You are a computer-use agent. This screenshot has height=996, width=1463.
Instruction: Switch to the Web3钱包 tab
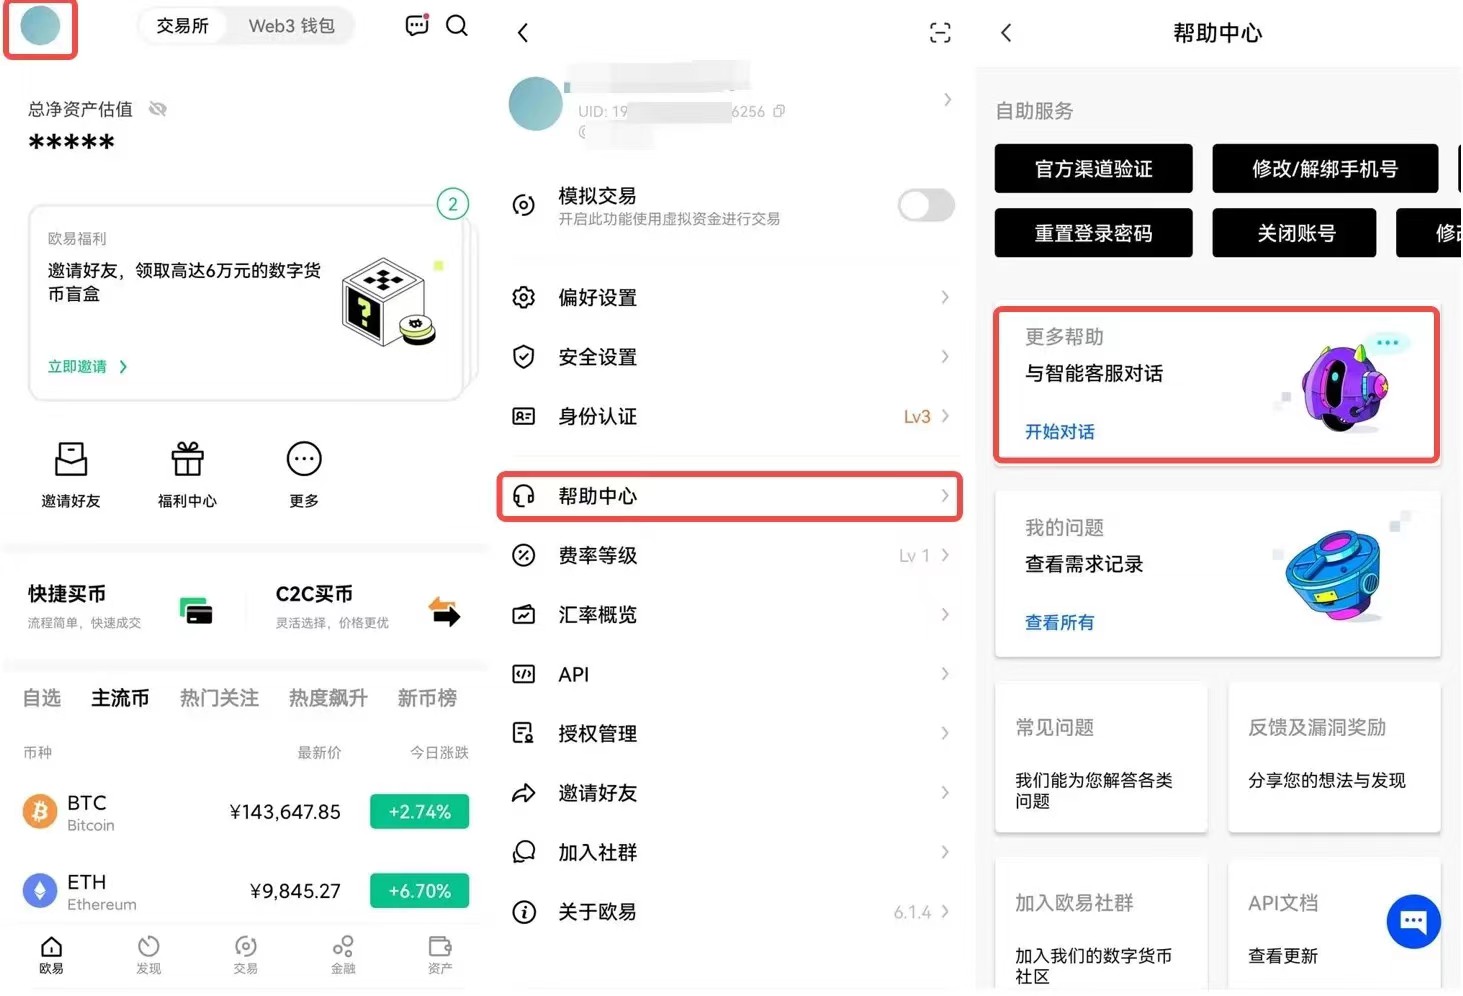pyautogui.click(x=292, y=26)
